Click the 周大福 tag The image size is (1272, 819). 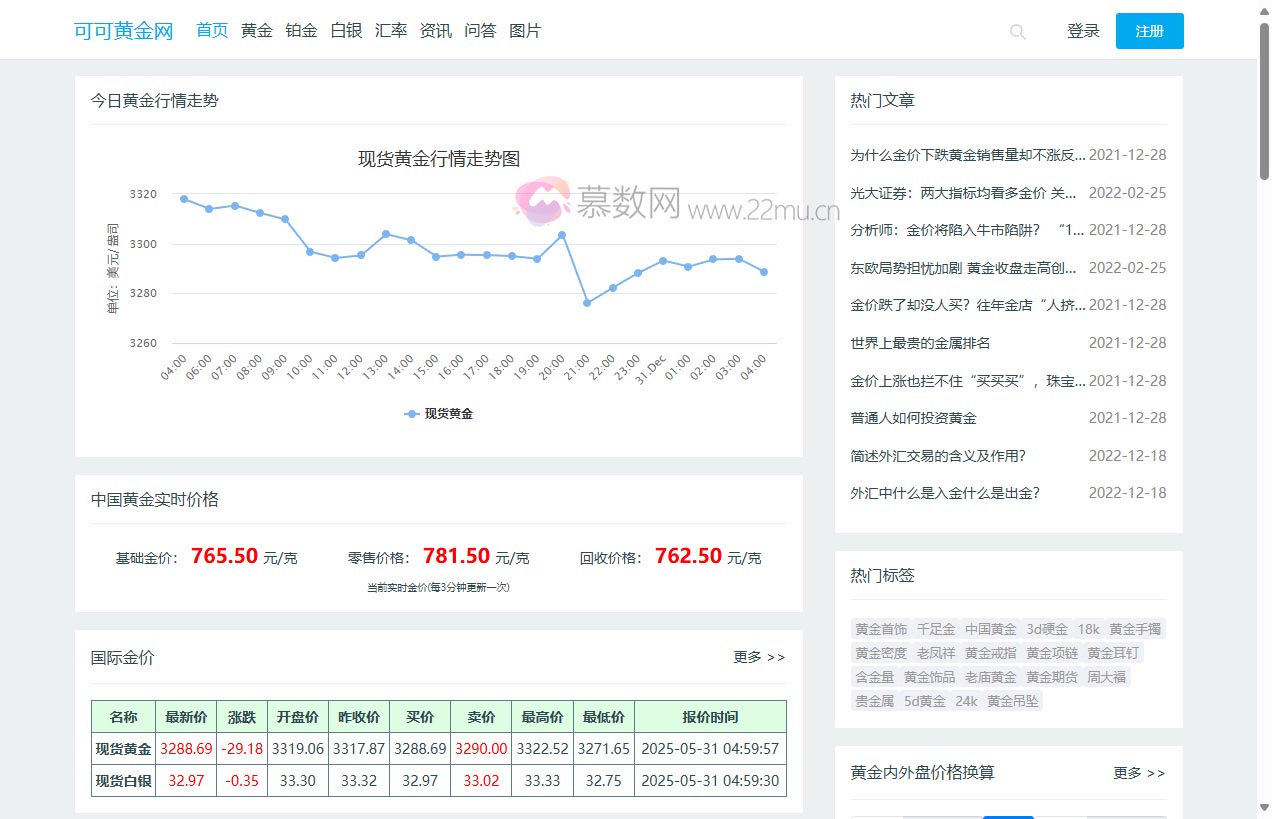pos(1107,676)
